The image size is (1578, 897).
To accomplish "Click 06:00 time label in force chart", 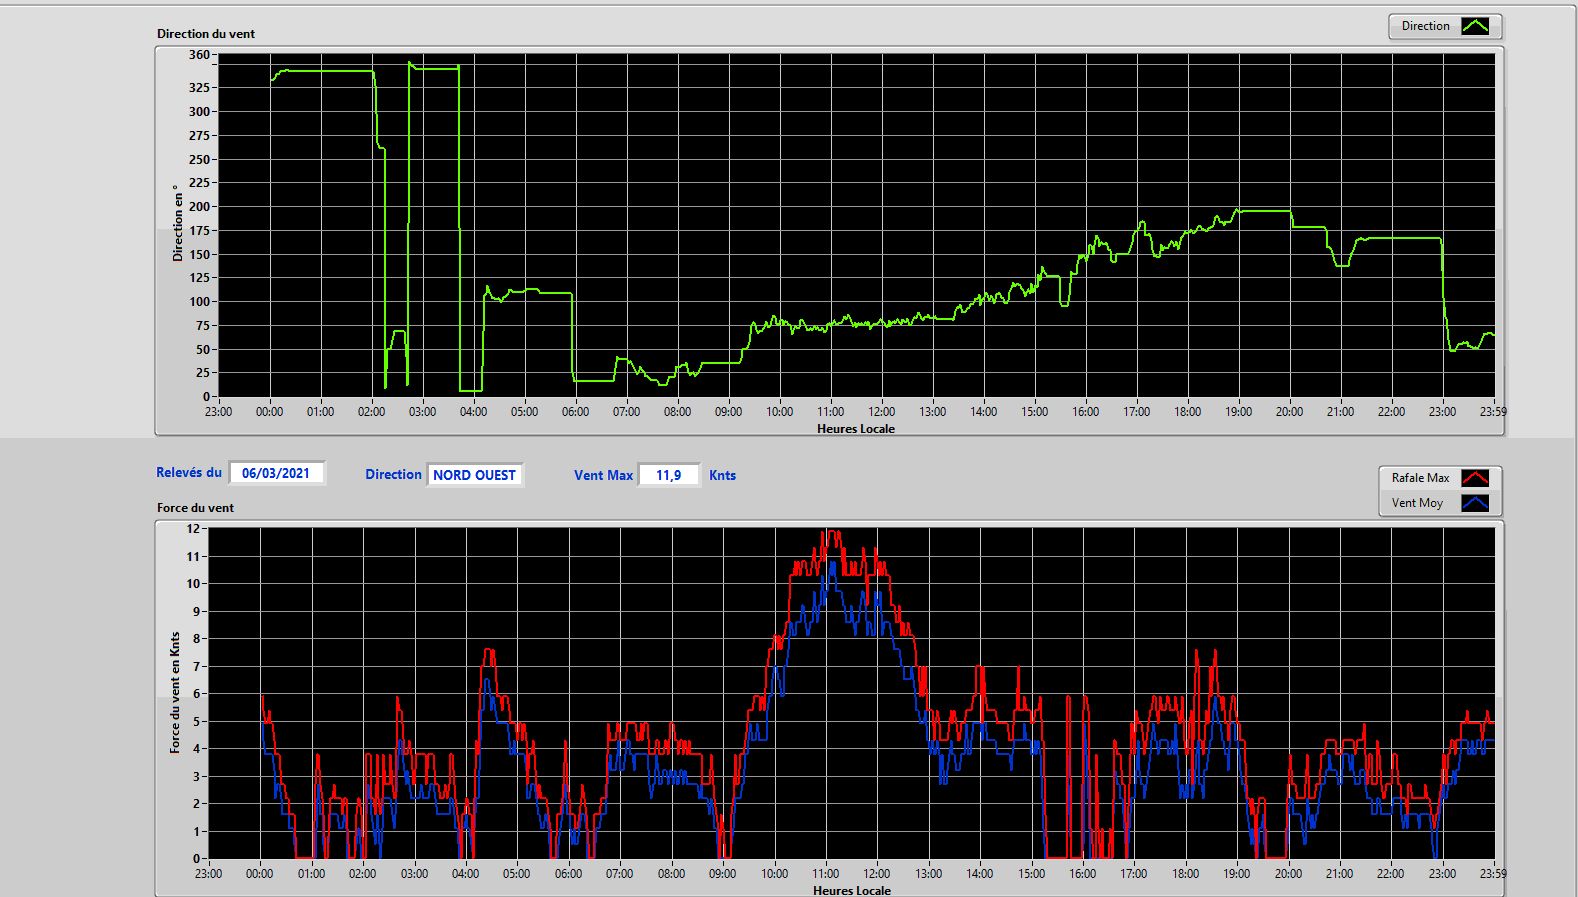I will coord(569,874).
